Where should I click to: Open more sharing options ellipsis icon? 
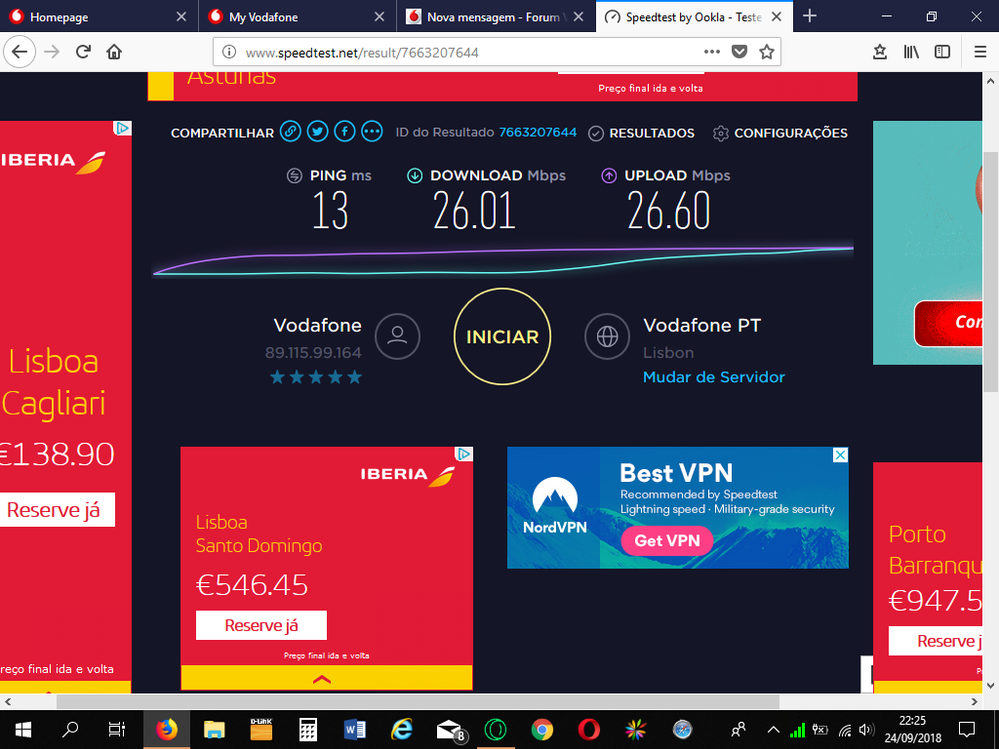[372, 132]
